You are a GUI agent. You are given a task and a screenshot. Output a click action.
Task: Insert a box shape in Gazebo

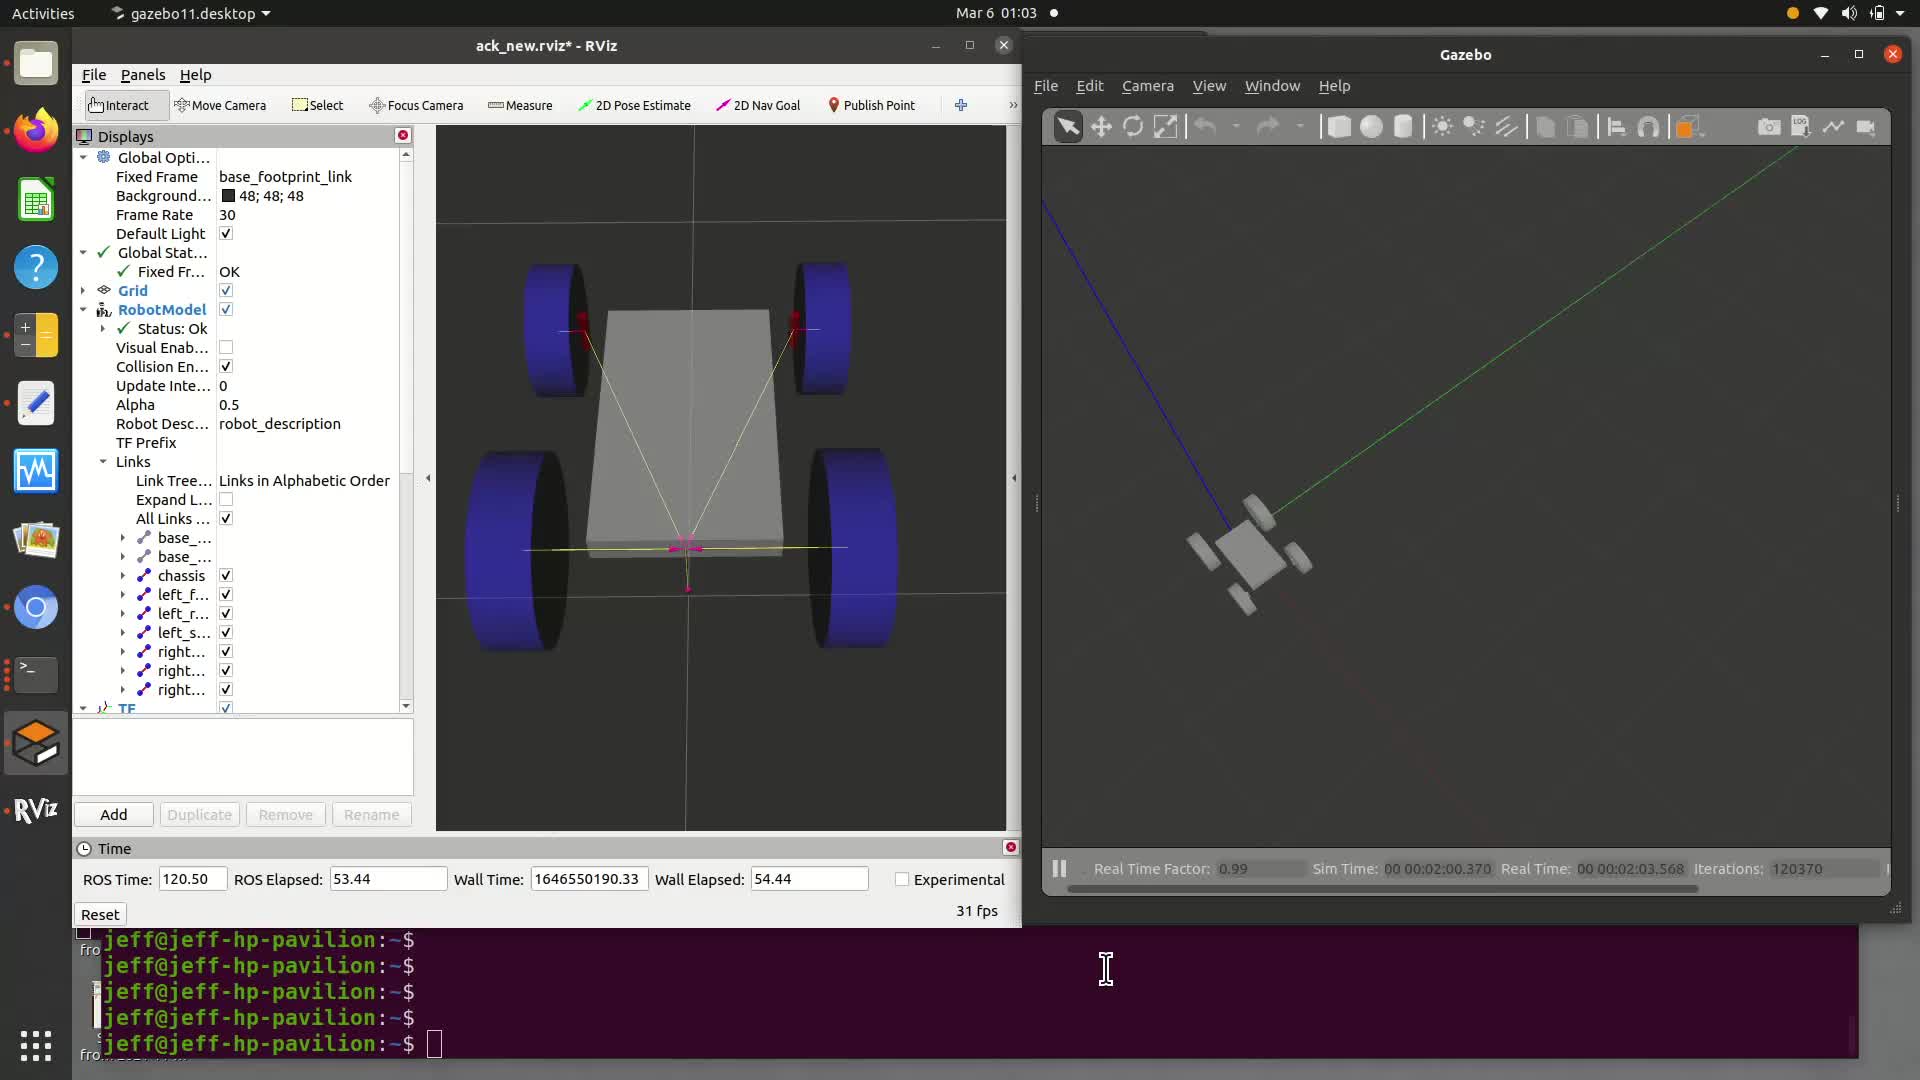[1339, 127]
